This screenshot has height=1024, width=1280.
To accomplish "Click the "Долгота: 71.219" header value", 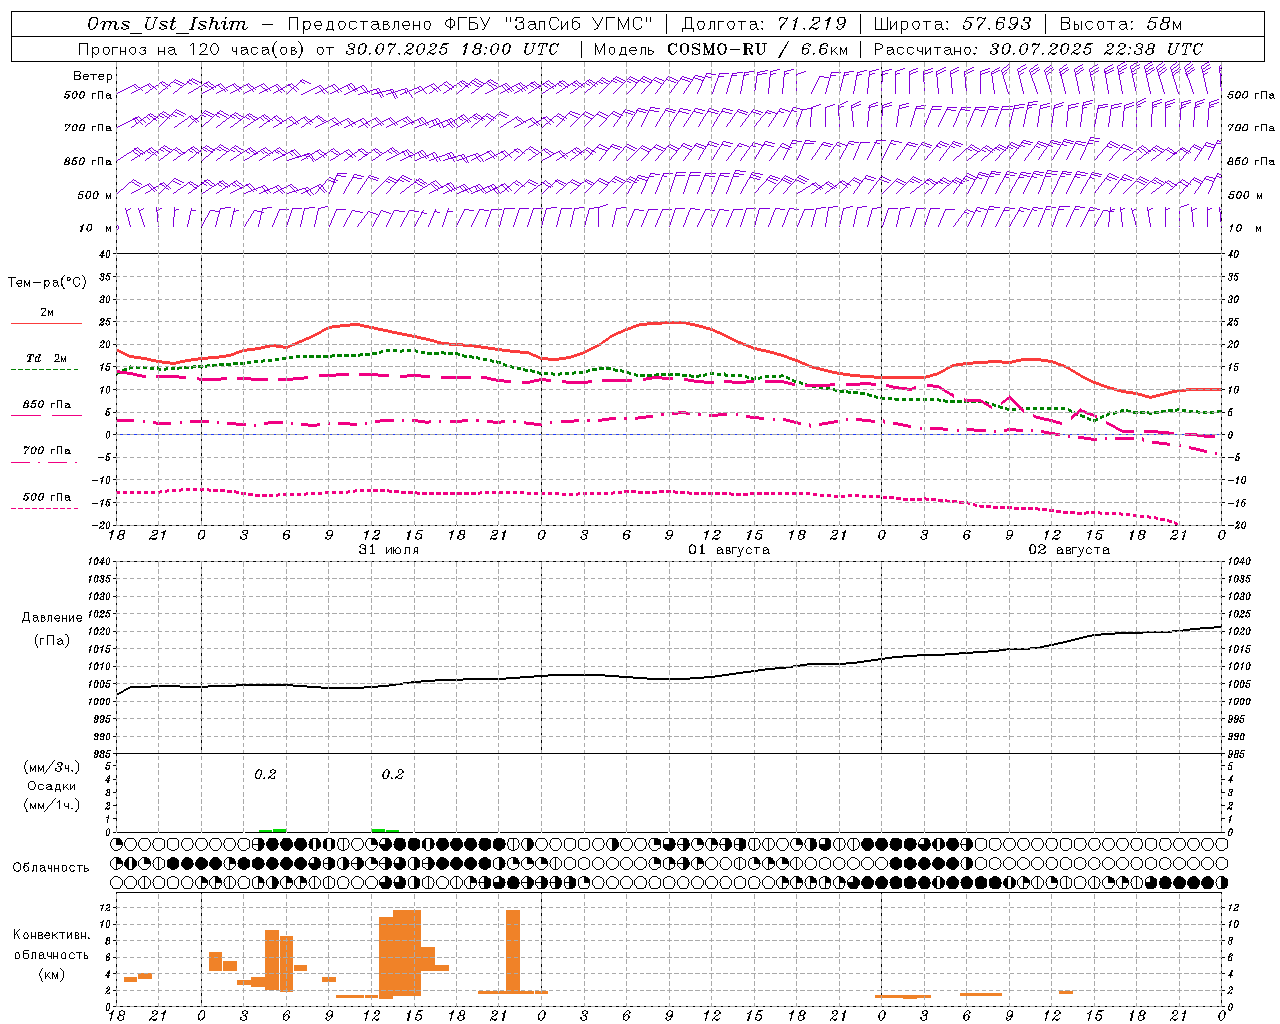I will [763, 24].
